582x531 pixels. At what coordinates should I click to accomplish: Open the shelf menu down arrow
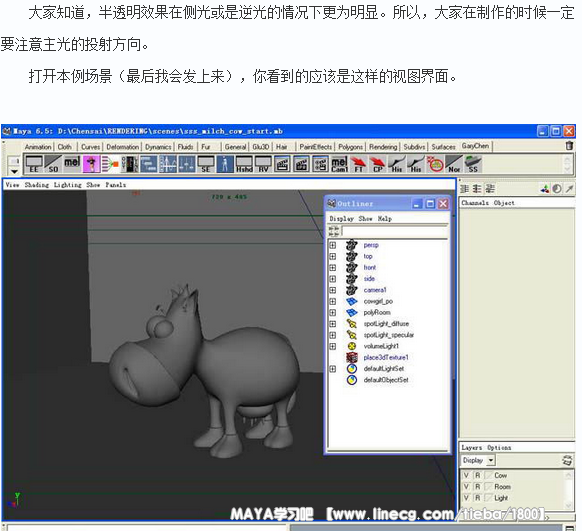coord(14,171)
